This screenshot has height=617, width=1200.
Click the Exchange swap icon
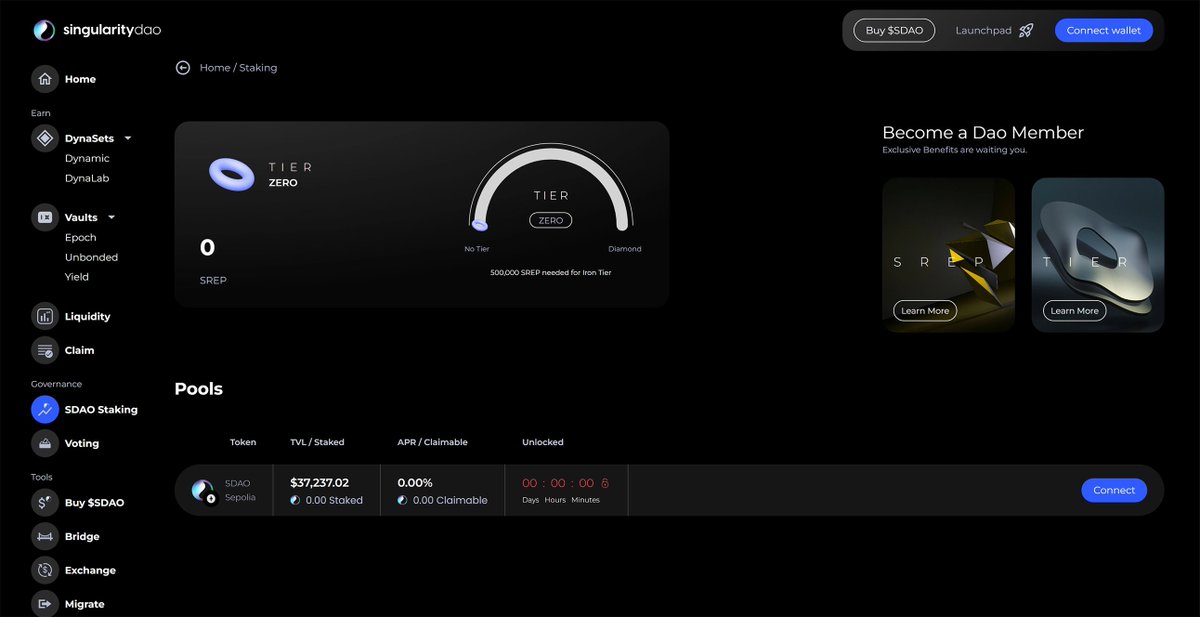pos(44,570)
